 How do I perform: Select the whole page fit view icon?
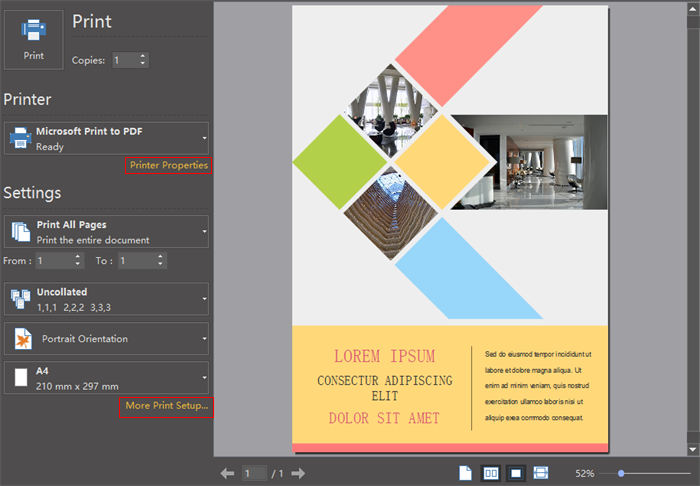tap(516, 473)
